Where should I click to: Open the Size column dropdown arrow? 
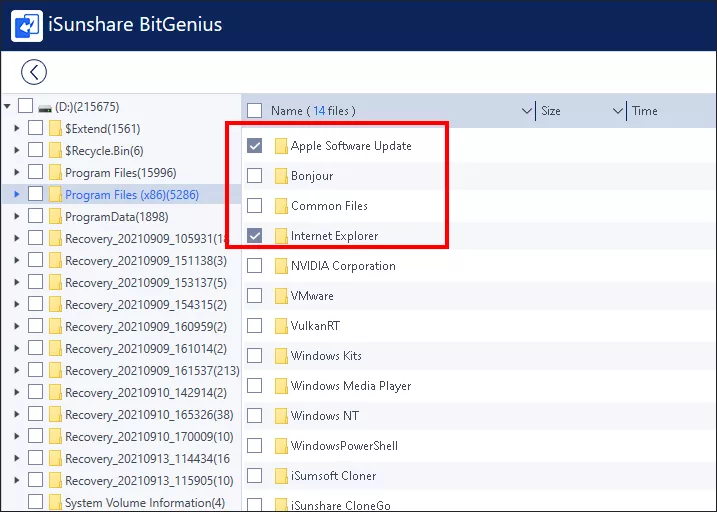618,111
